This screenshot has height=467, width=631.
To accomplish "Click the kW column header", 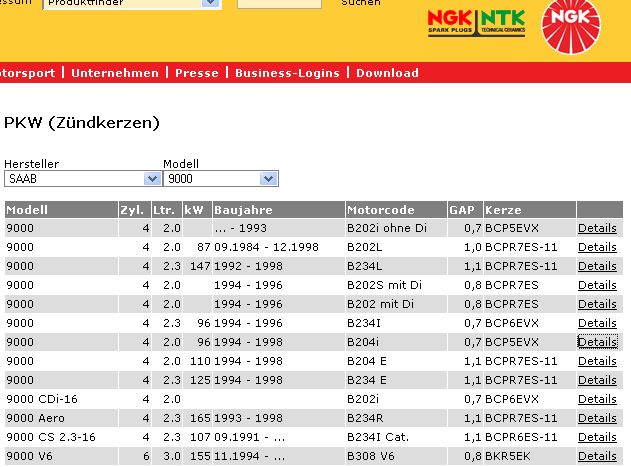I will tap(197, 210).
